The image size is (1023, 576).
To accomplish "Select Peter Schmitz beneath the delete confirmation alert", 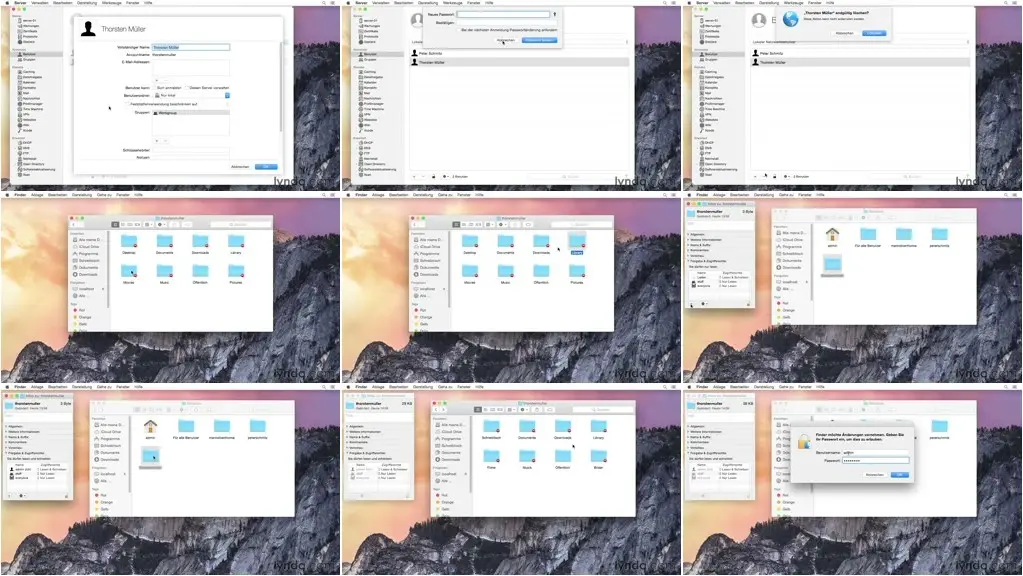I will [x=860, y=53].
